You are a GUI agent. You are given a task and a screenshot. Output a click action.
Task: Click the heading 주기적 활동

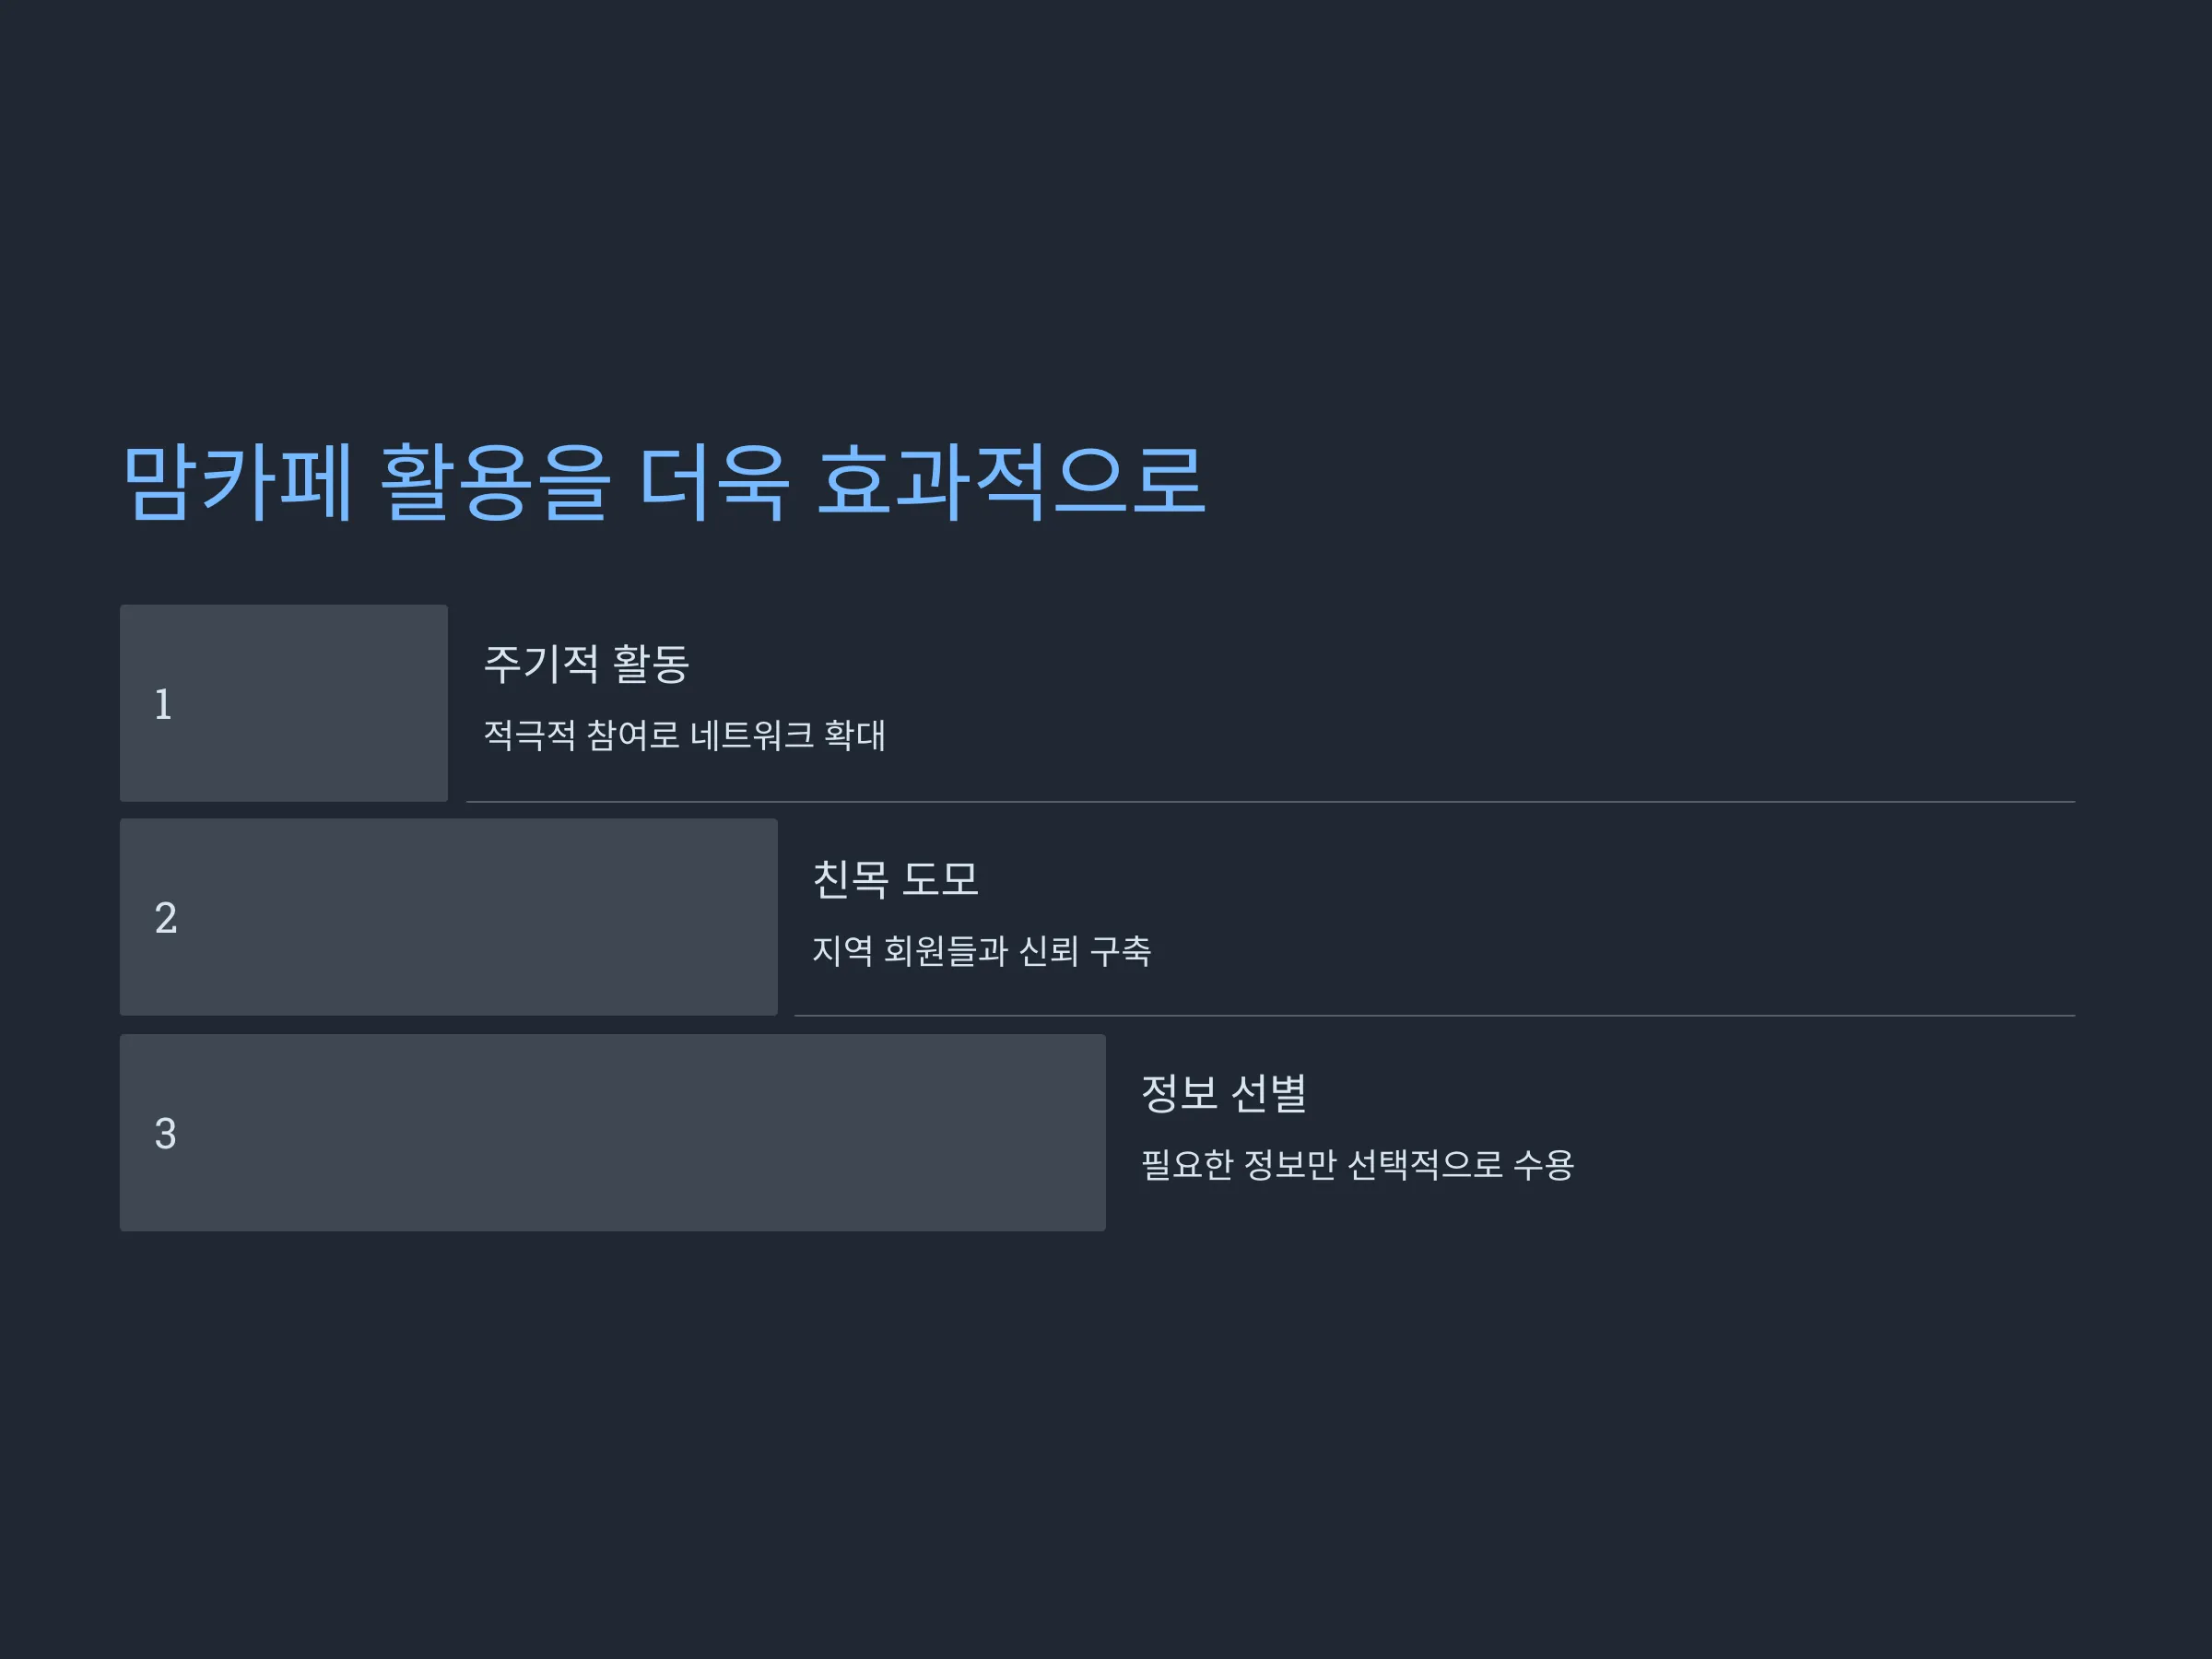click(587, 664)
